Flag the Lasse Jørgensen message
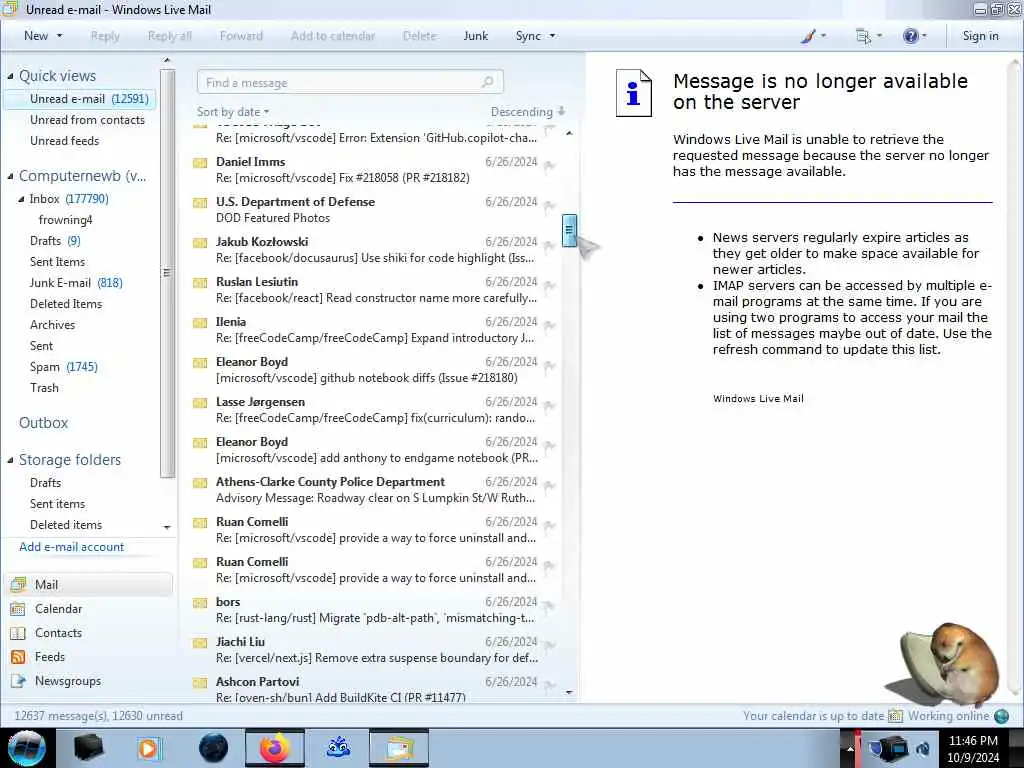Screen dimensions: 1024x768 coord(549,406)
